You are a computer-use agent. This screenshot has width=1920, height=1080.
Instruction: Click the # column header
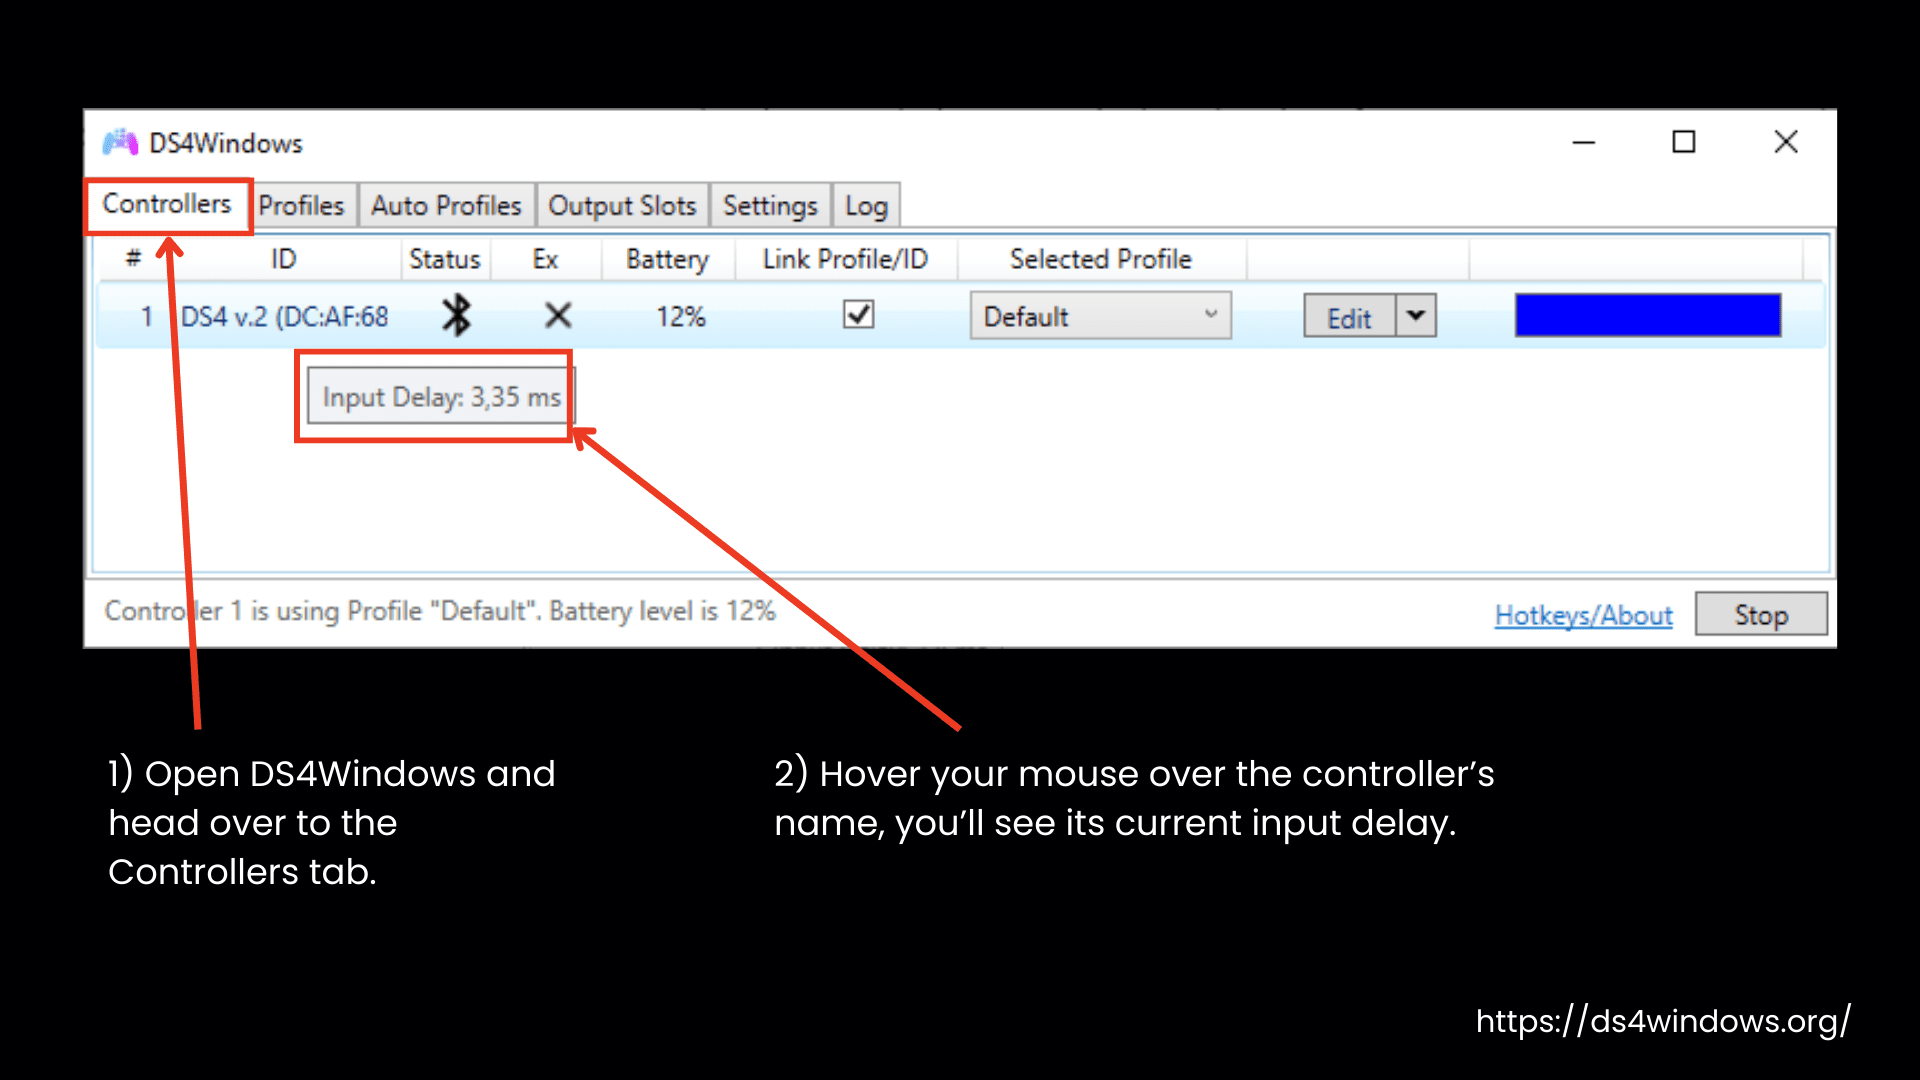tap(133, 259)
